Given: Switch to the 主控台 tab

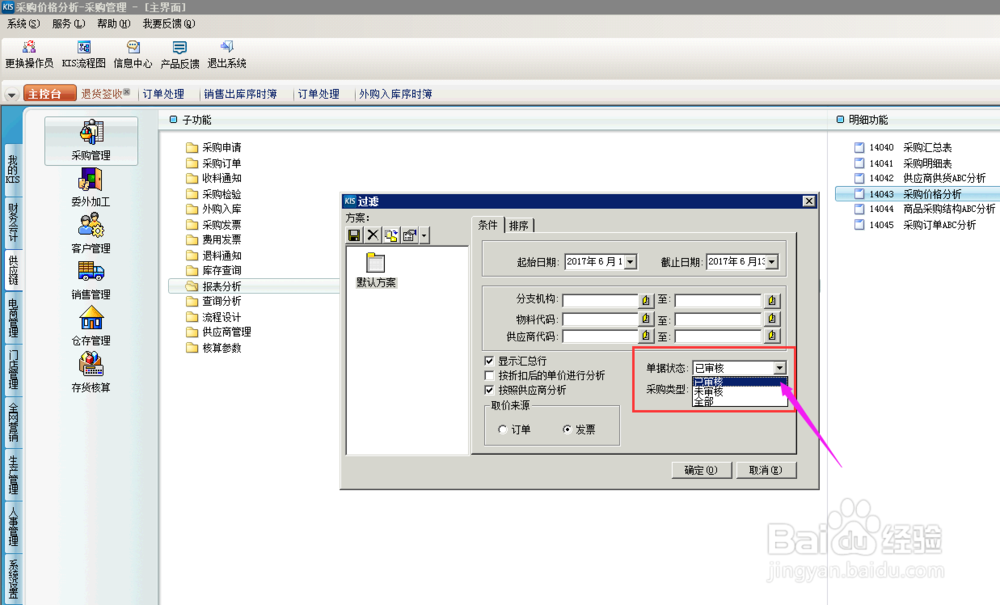Looking at the screenshot, I should pyautogui.click(x=48, y=94).
